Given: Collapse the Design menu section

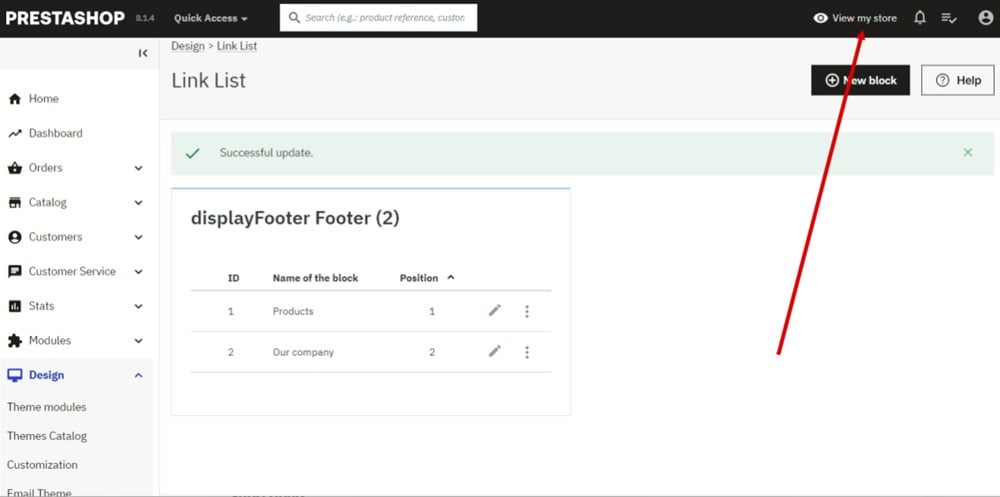Looking at the screenshot, I should [138, 376].
